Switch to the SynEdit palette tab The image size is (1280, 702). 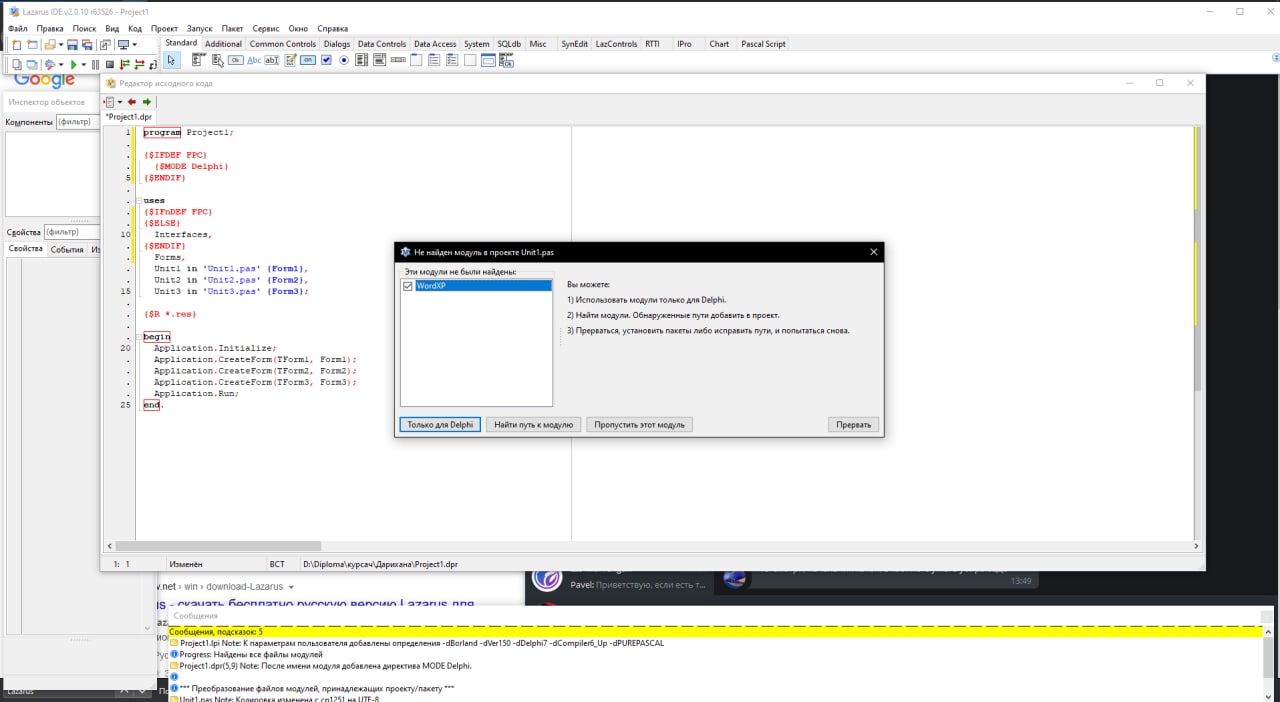575,44
